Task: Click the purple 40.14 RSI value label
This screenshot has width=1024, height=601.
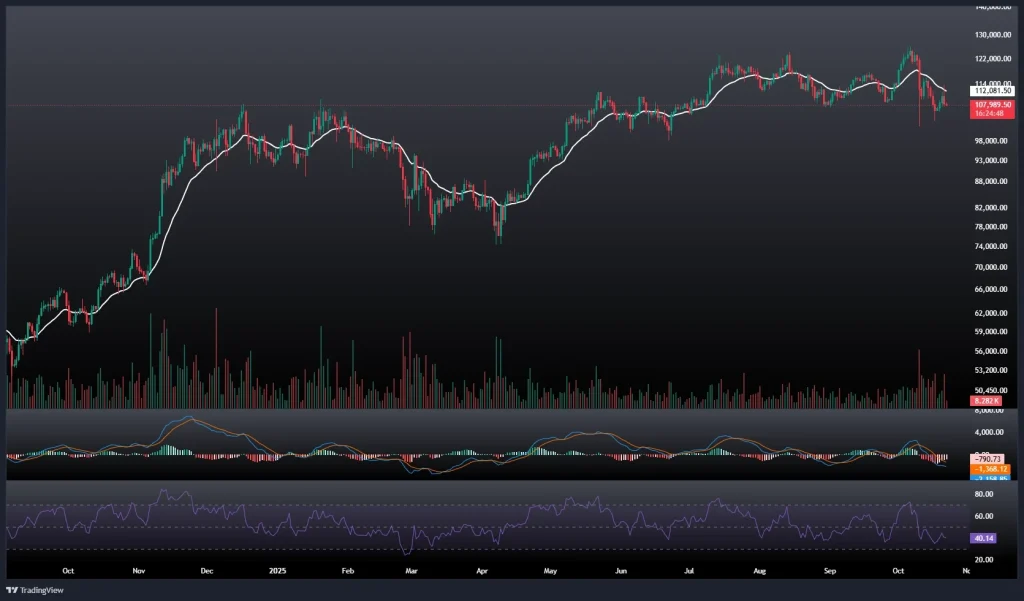Action: (984, 538)
